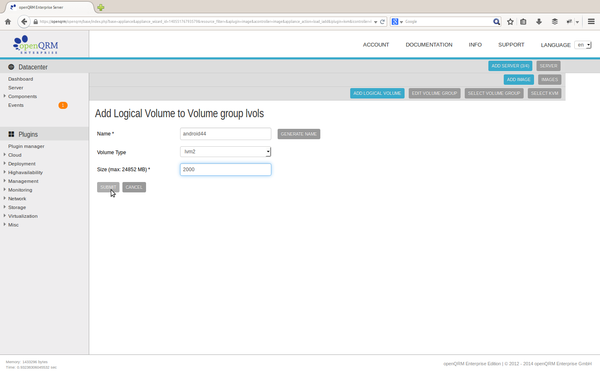Open the downloads arrow icon

[539, 22]
